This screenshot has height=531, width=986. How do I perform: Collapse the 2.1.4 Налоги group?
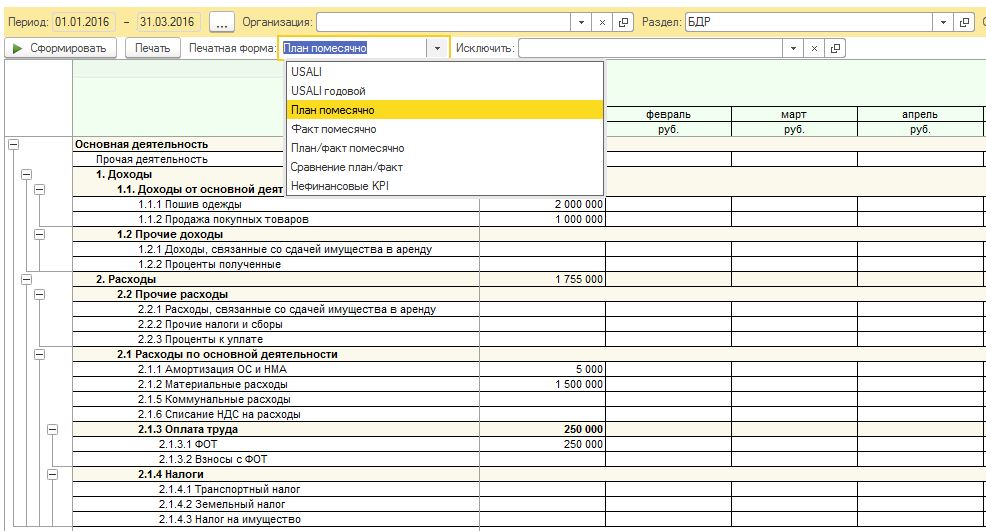point(53,475)
